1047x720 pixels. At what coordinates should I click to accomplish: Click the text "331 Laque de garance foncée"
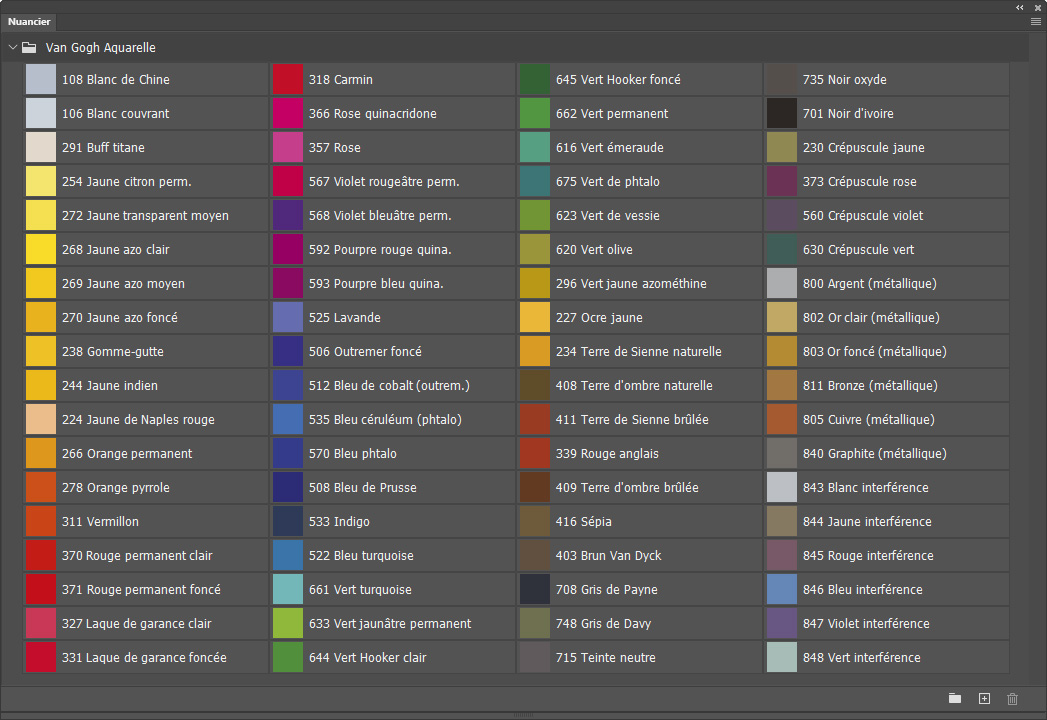[x=144, y=657]
